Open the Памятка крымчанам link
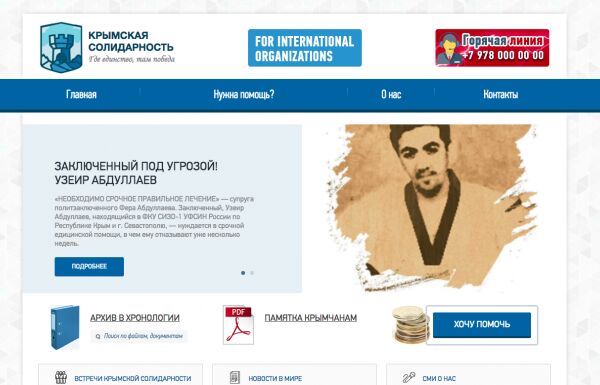Image resolution: width=600 pixels, height=385 pixels. 311,318
